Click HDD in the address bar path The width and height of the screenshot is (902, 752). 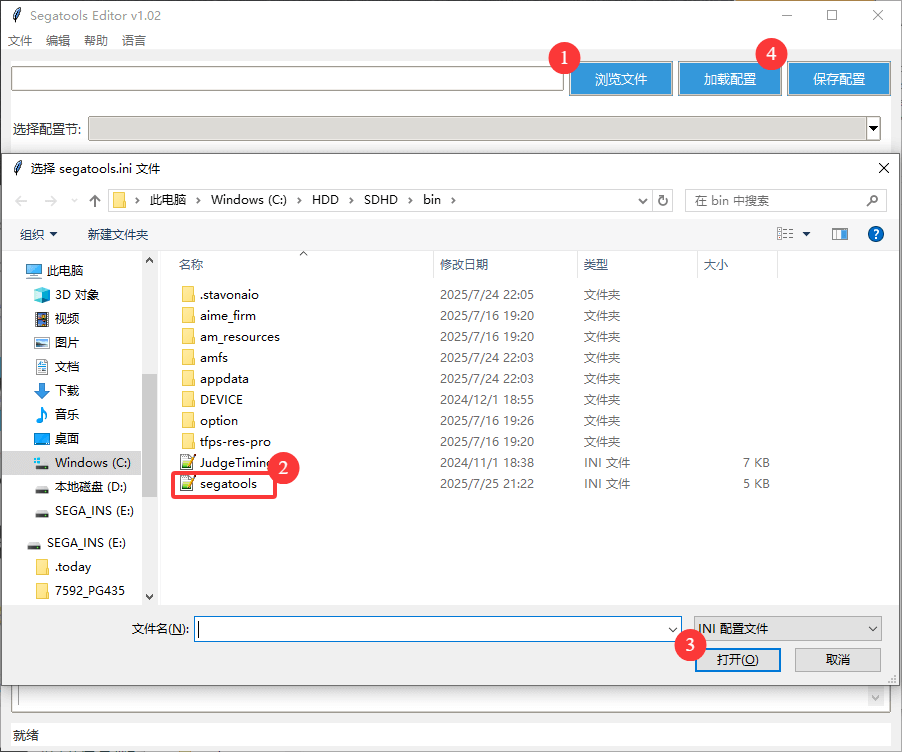(325, 200)
